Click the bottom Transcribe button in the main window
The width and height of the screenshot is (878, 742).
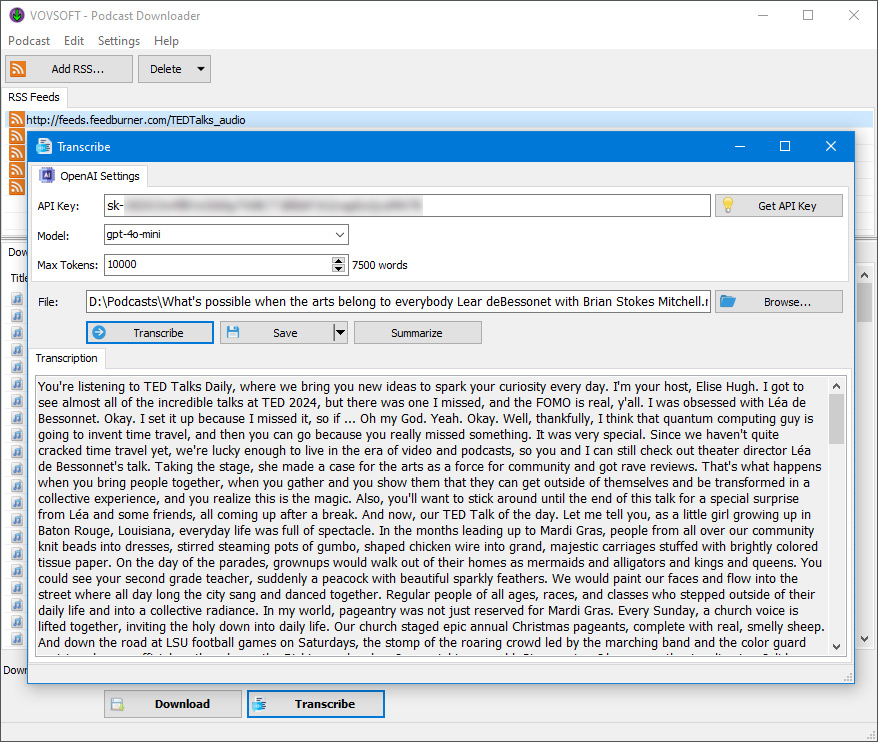[x=316, y=704]
